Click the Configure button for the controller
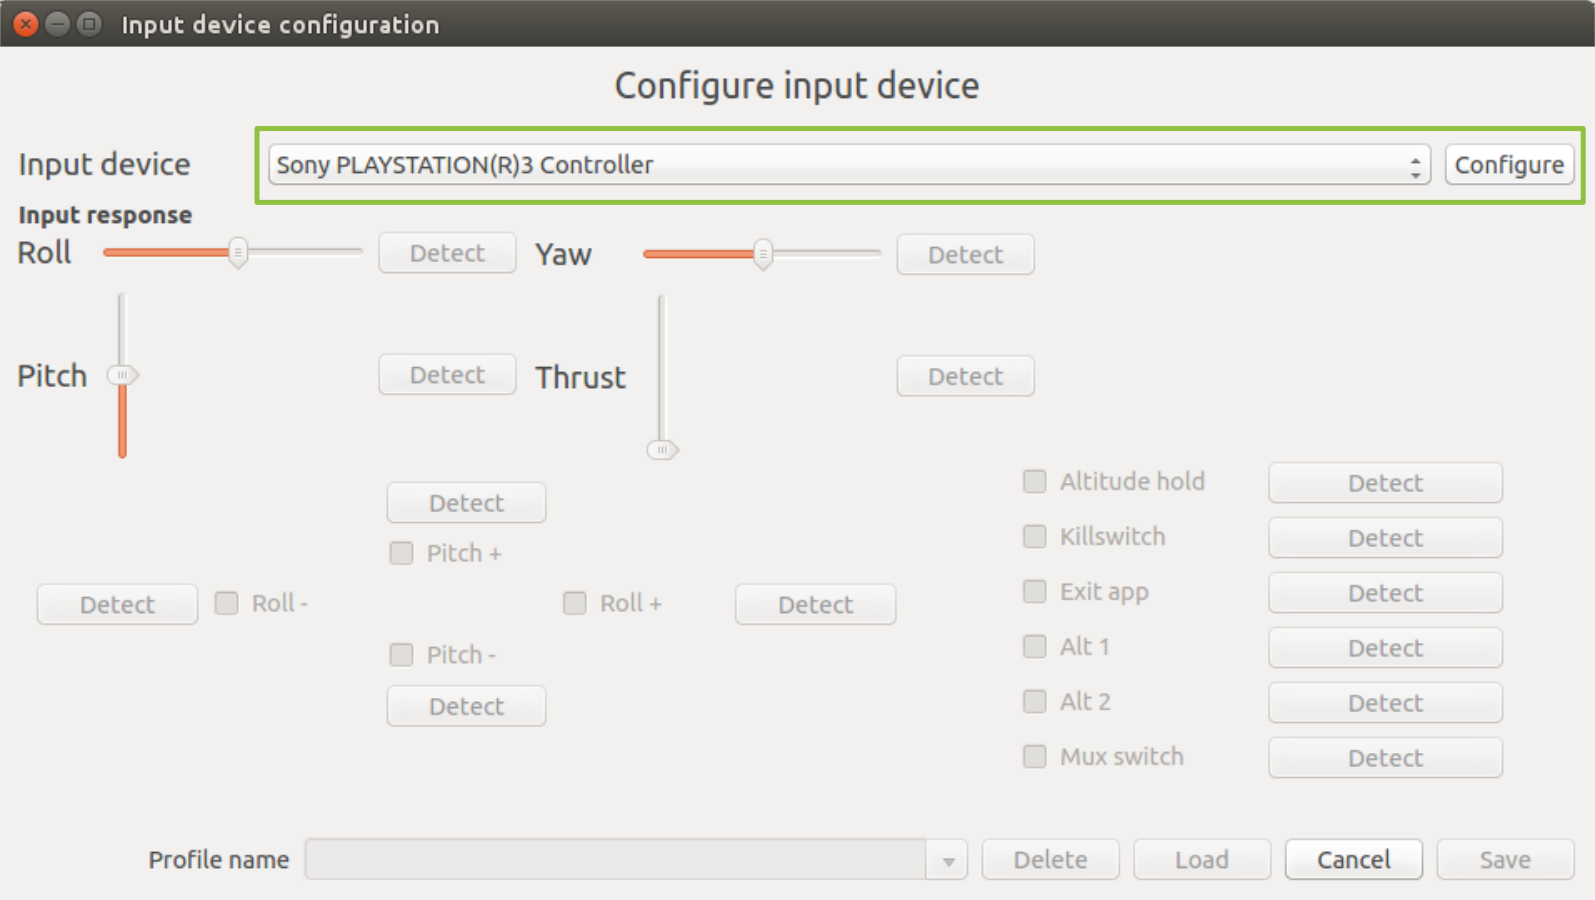 [1508, 164]
